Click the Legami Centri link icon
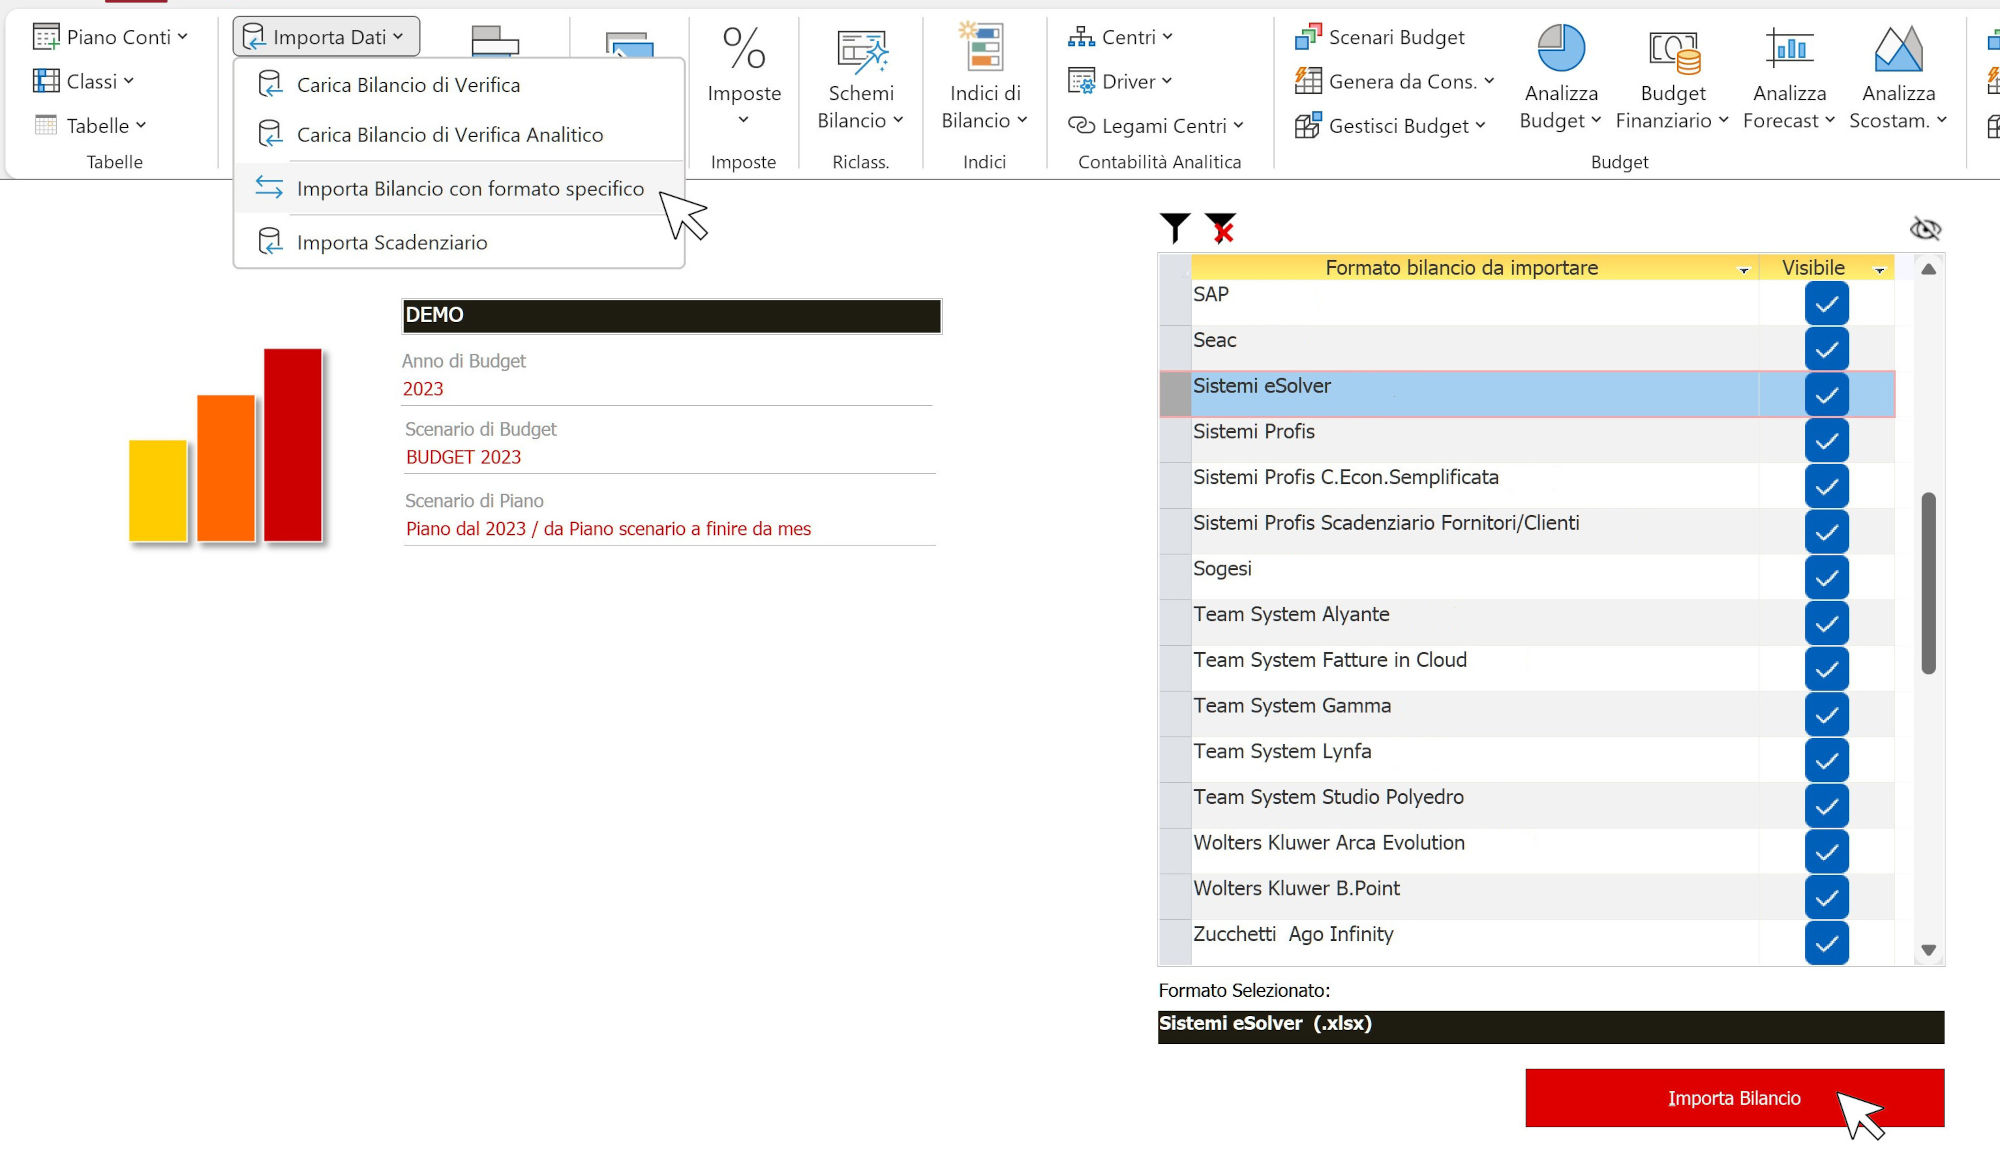The height and width of the screenshot is (1175, 2000). [1081, 125]
